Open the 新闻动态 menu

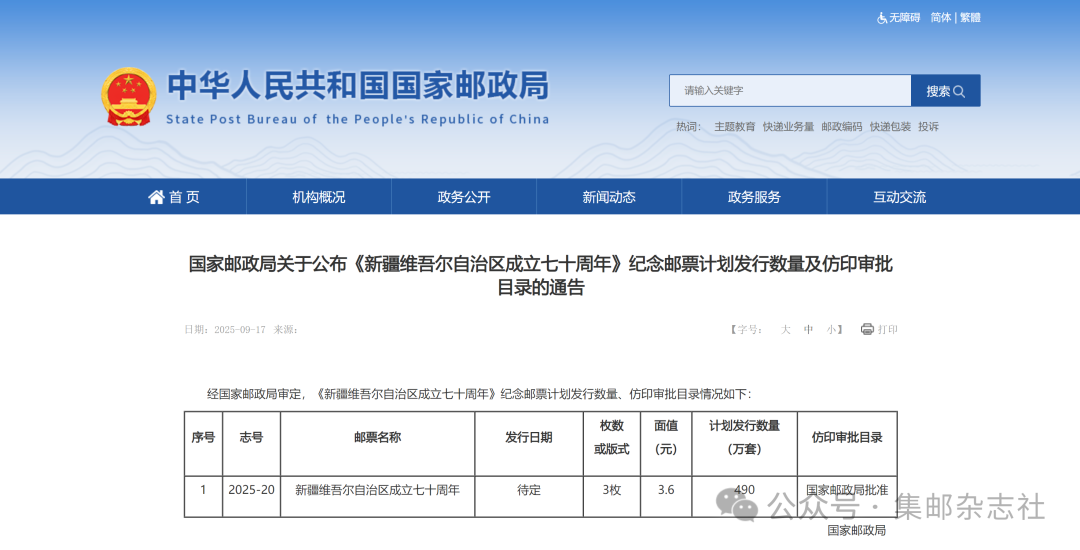point(609,197)
